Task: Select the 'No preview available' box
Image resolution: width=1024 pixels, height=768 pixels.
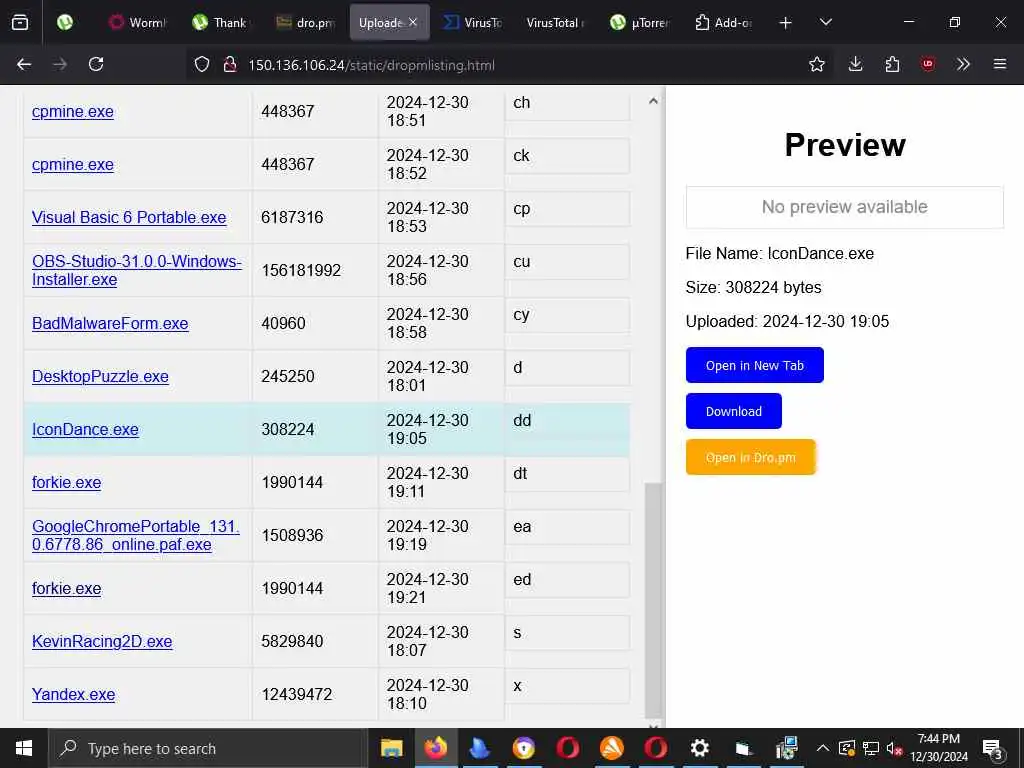Action: [x=844, y=207]
